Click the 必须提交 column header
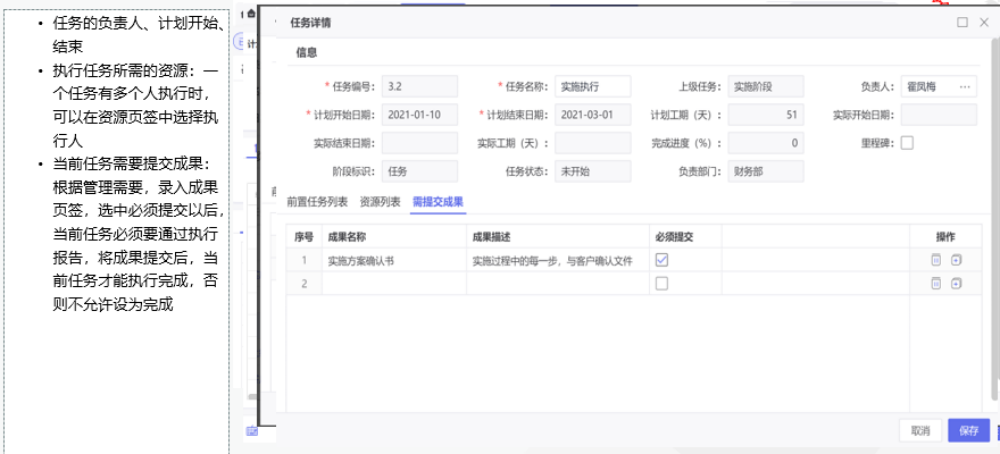 686,237
